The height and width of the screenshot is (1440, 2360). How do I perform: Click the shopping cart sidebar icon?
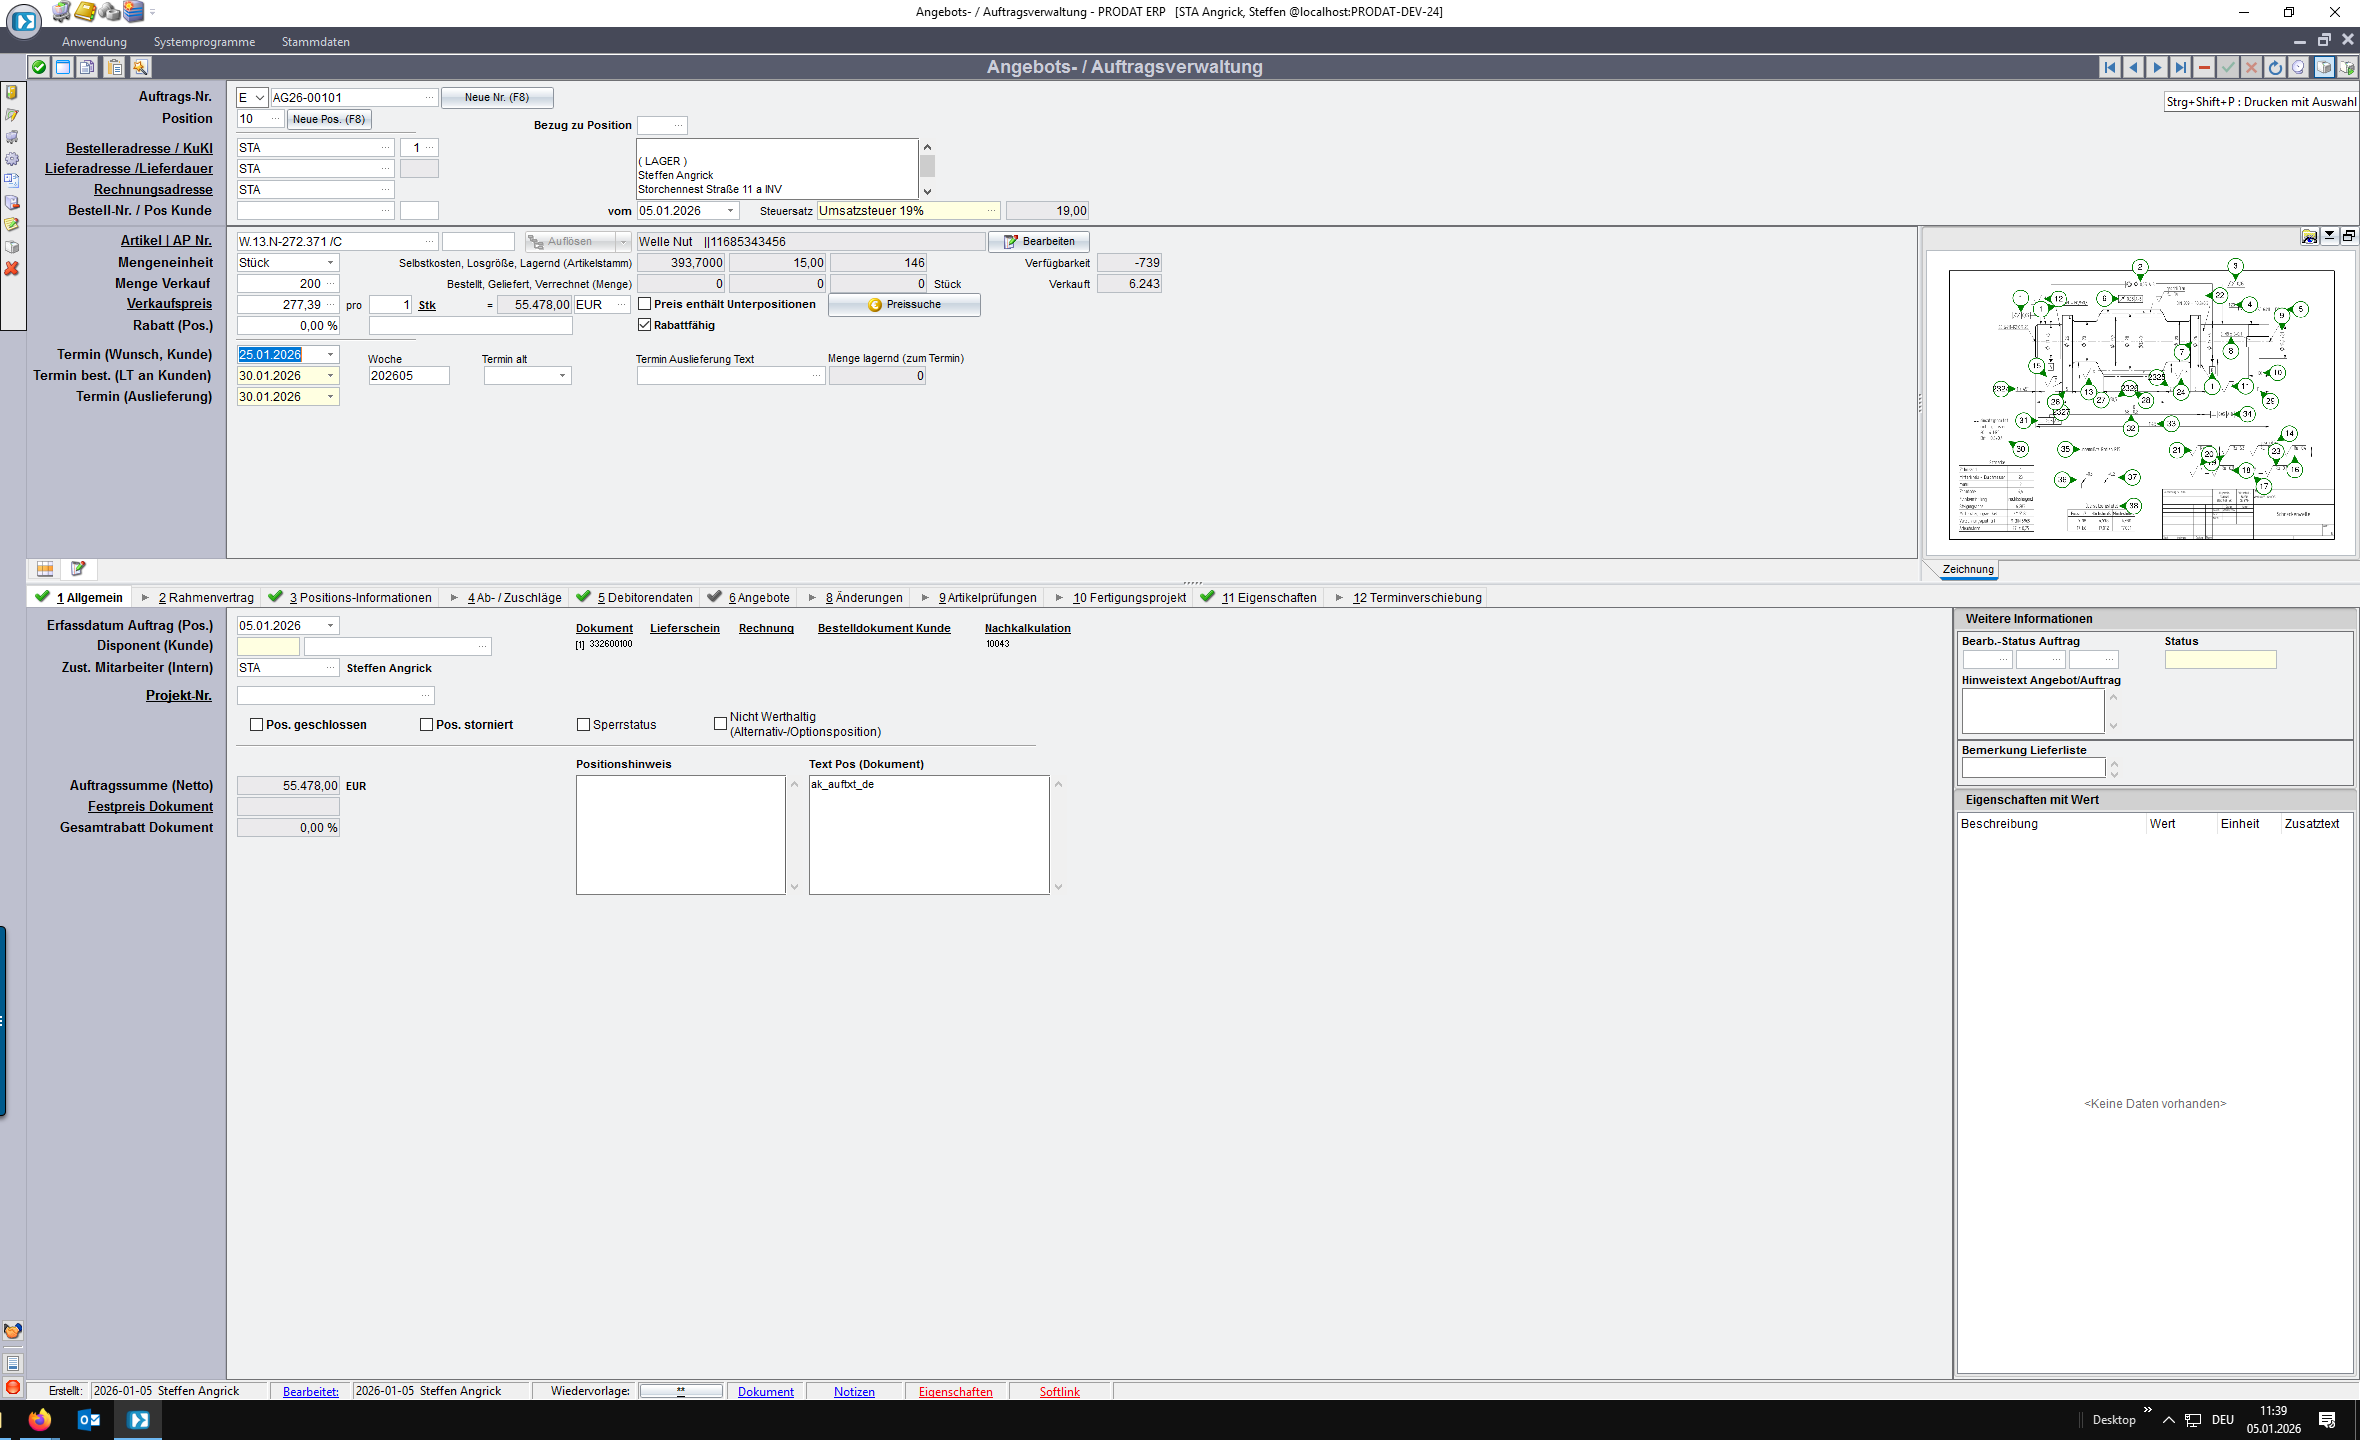(12, 137)
